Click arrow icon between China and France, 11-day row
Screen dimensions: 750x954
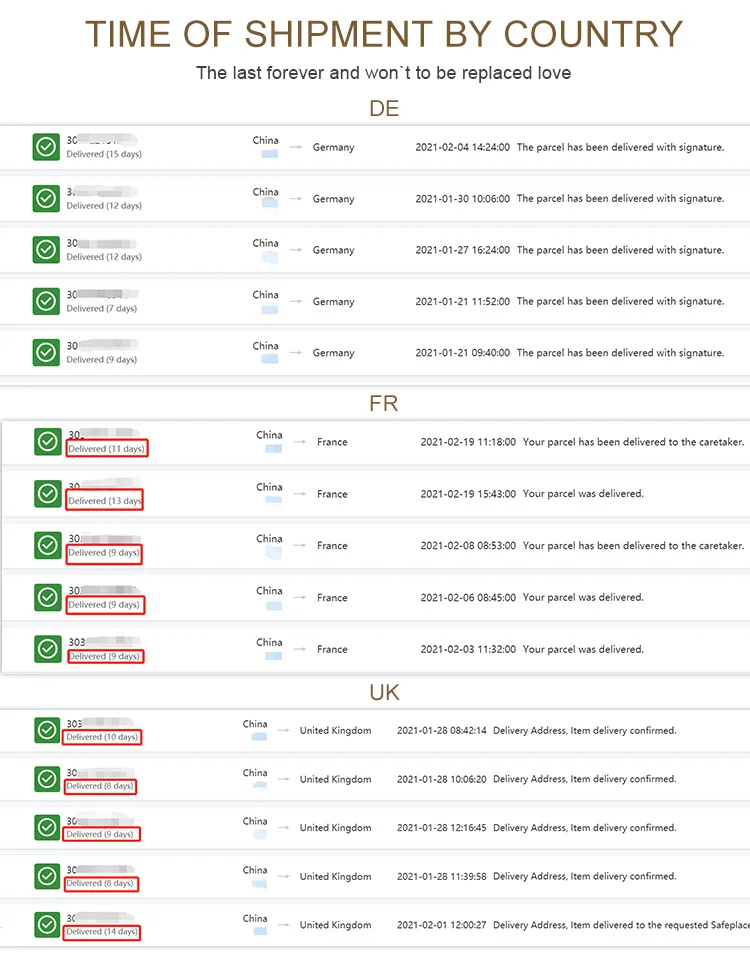[300, 442]
